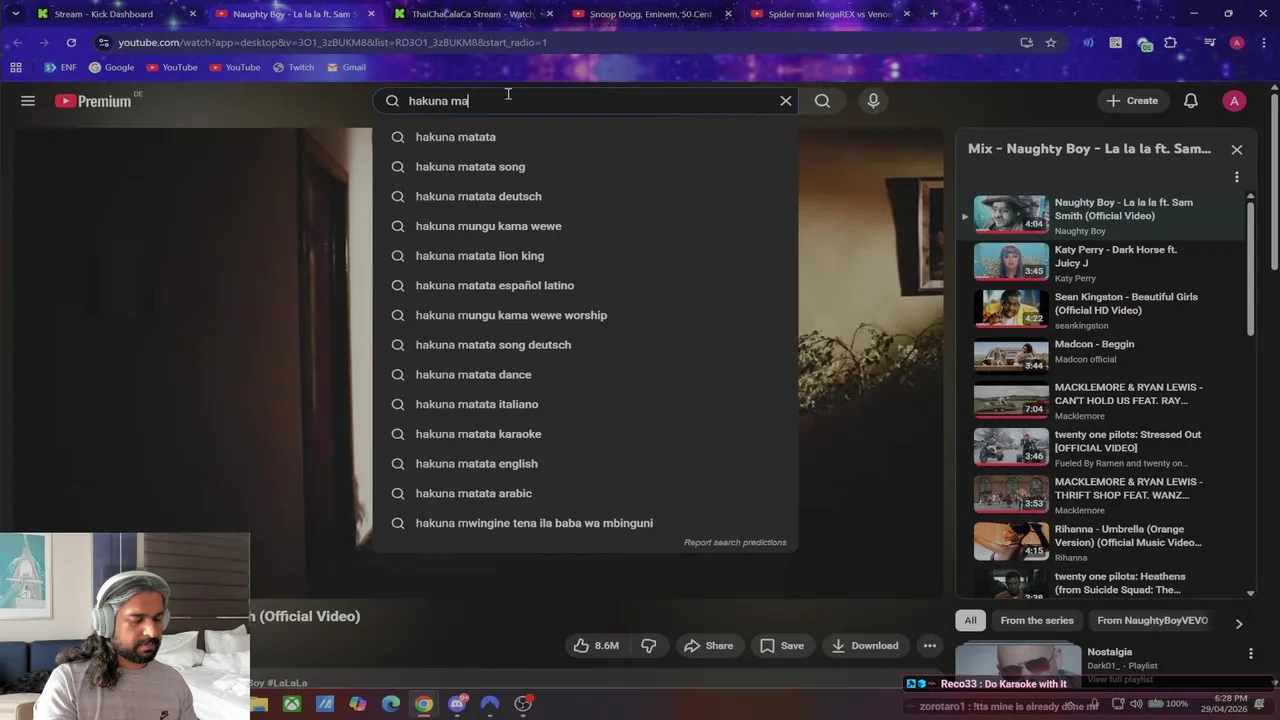Choose suggestion hakuna matata english
1280x720 pixels.
[586, 464]
